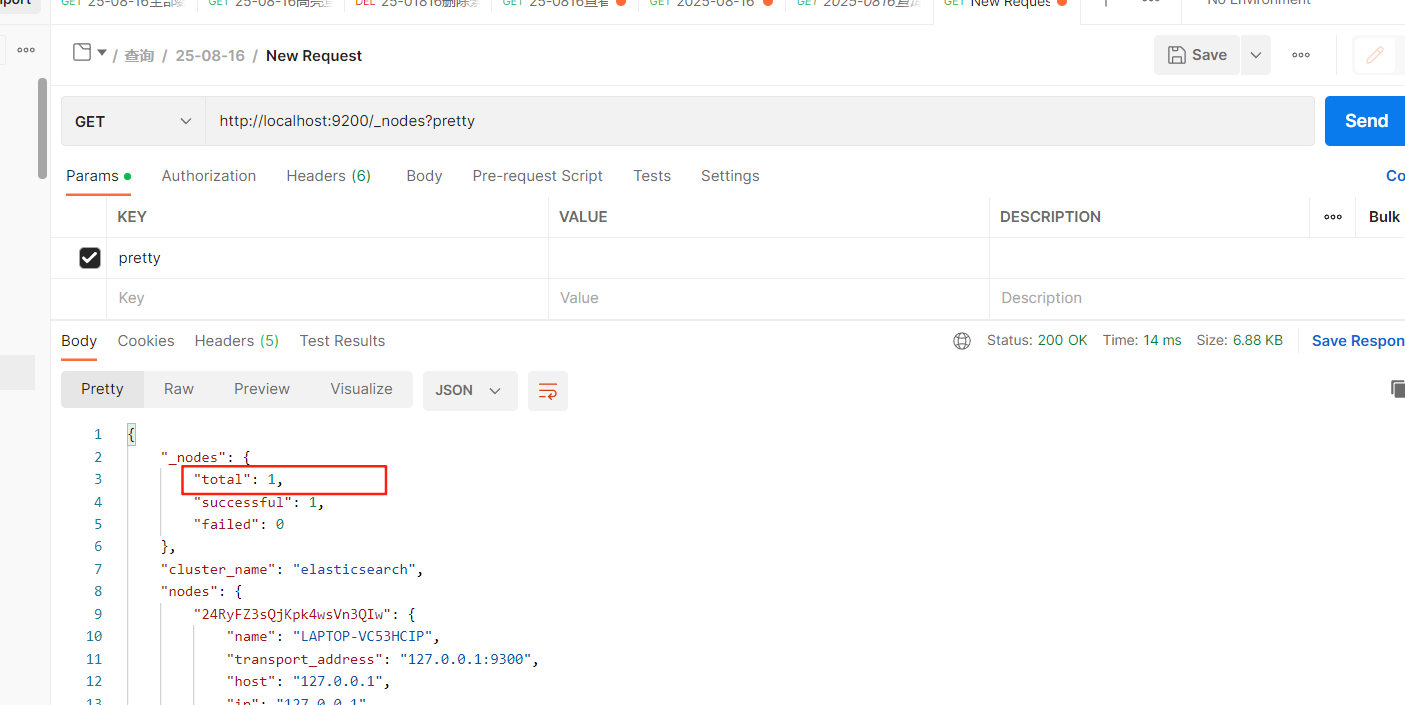Image resolution: width=1405 pixels, height=705 pixels.
Task: Open the JSON format dropdown
Action: [x=470, y=390]
